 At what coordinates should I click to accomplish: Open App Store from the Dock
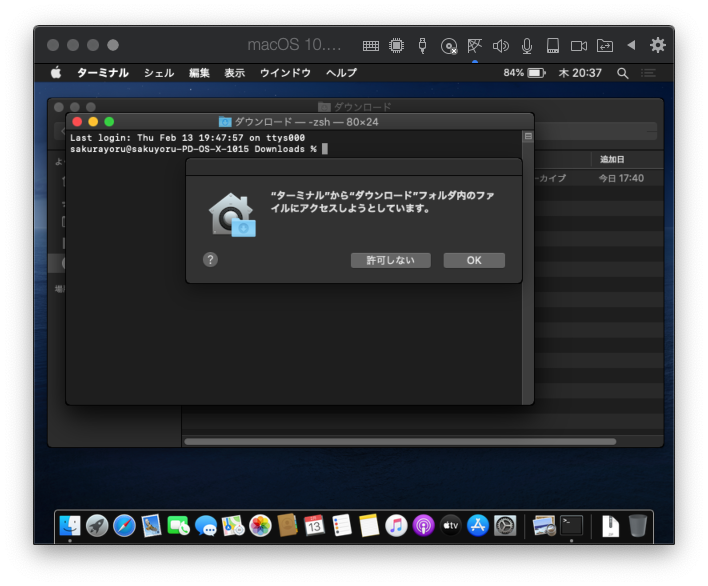pos(478,526)
